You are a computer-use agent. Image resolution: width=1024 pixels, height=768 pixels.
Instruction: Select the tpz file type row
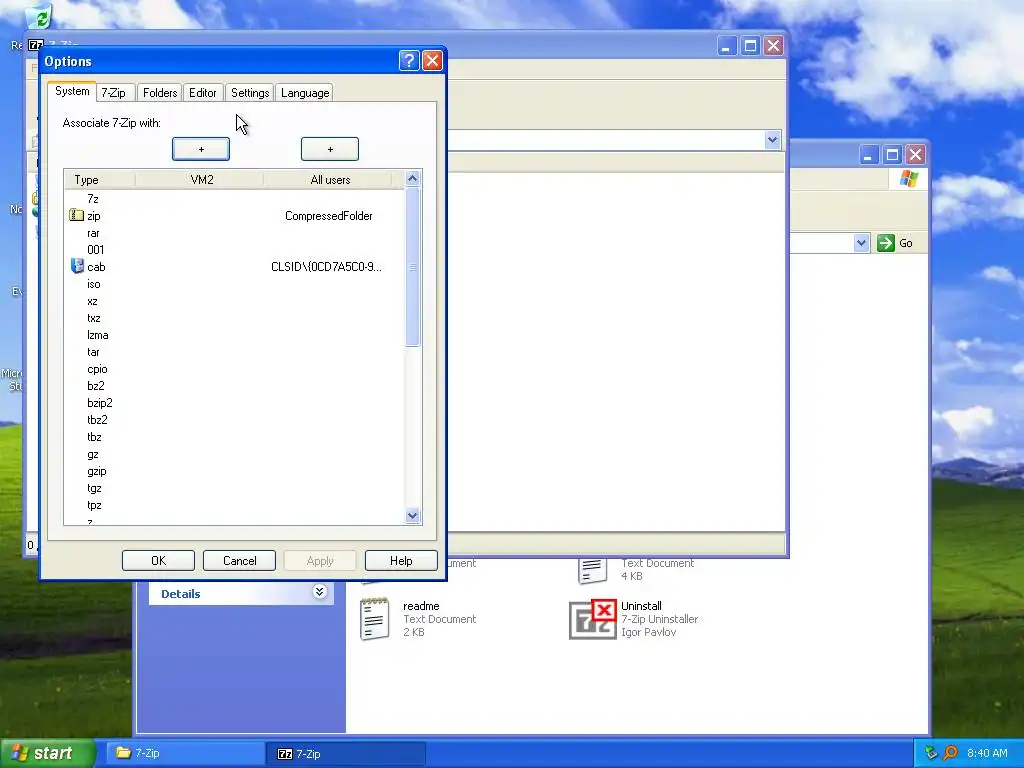[x=234, y=505]
